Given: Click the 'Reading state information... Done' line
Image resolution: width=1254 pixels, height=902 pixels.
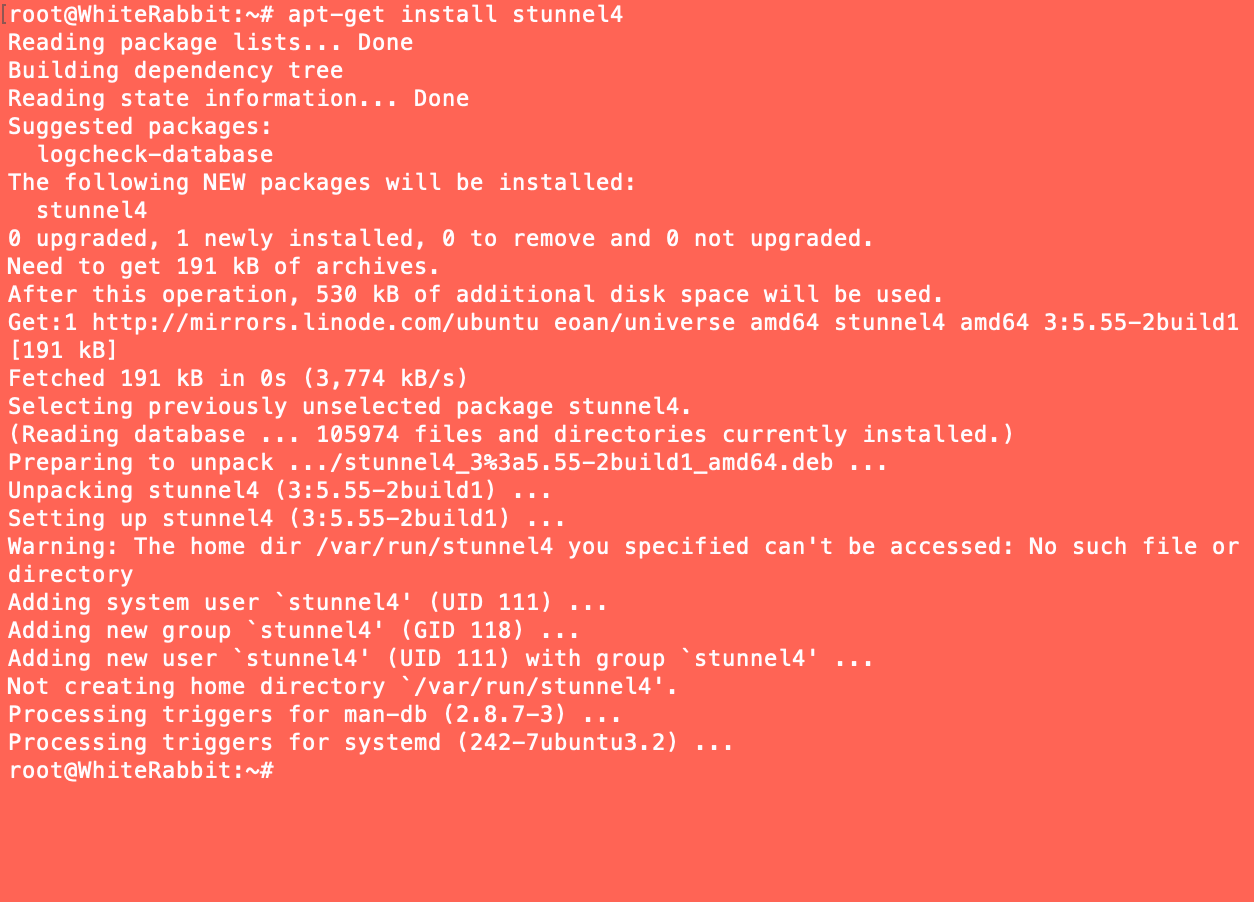Looking at the screenshot, I should [238, 99].
